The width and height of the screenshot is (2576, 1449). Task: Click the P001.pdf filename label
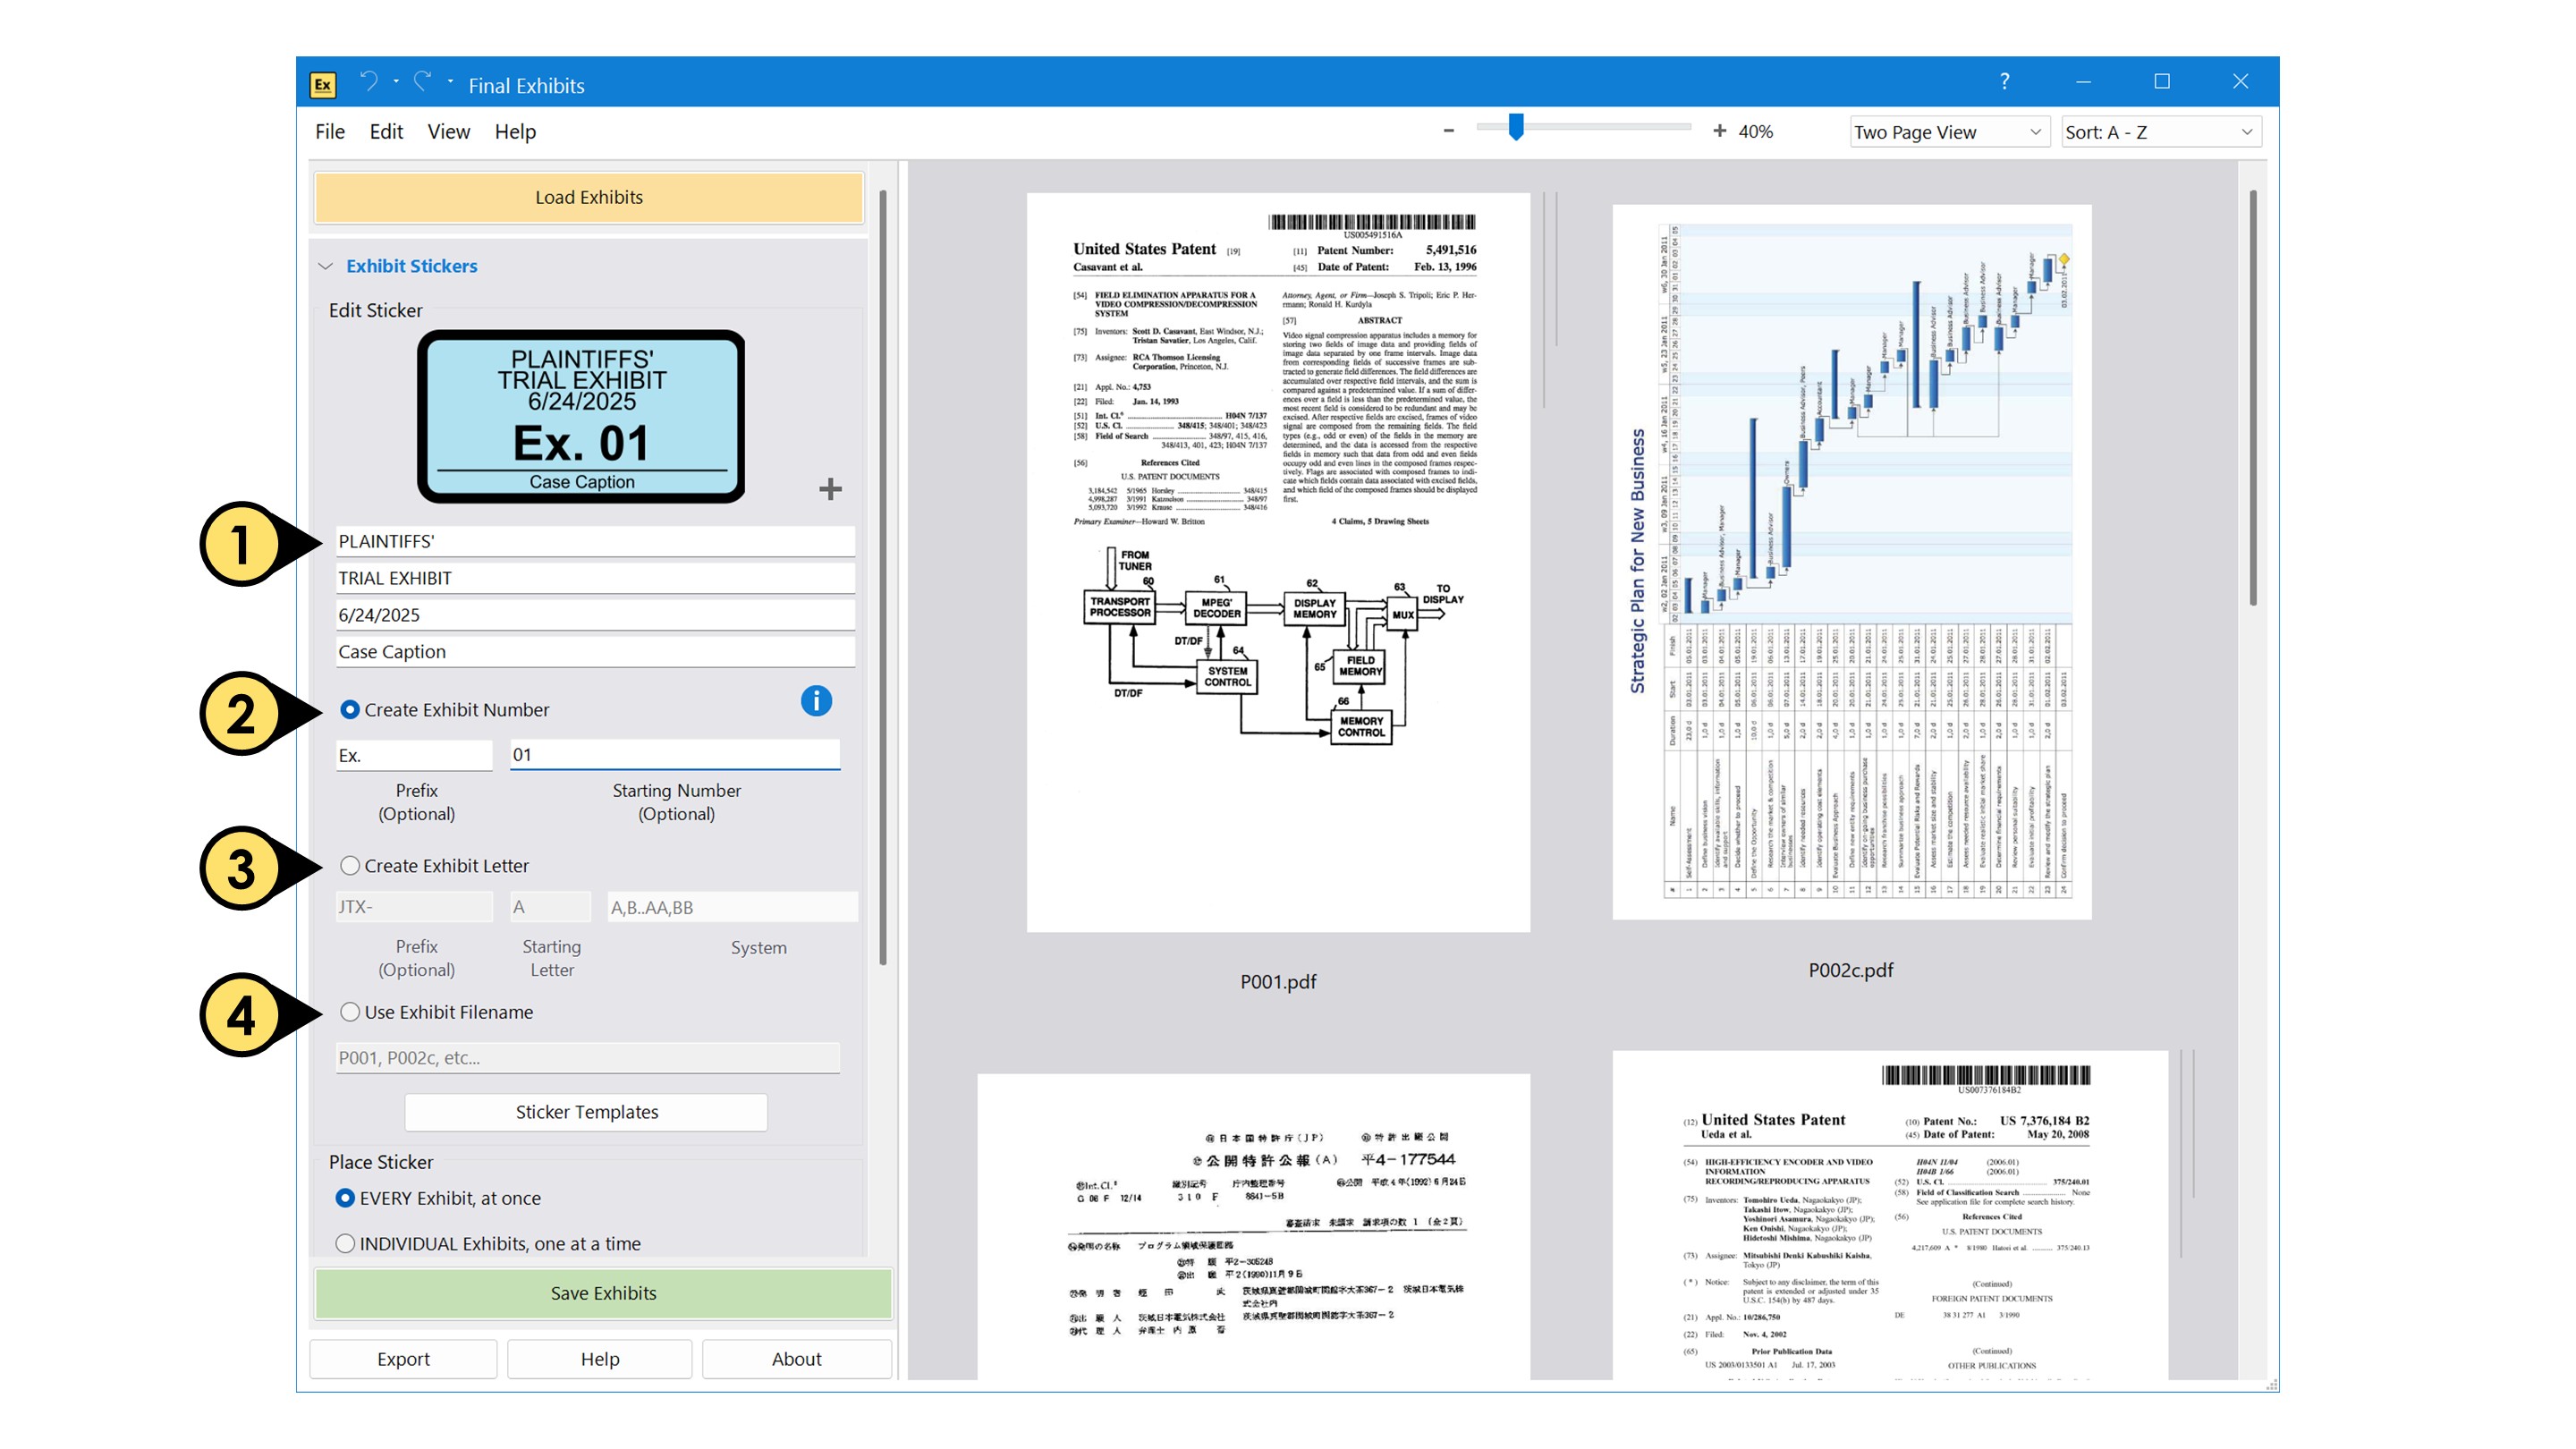[1278, 981]
